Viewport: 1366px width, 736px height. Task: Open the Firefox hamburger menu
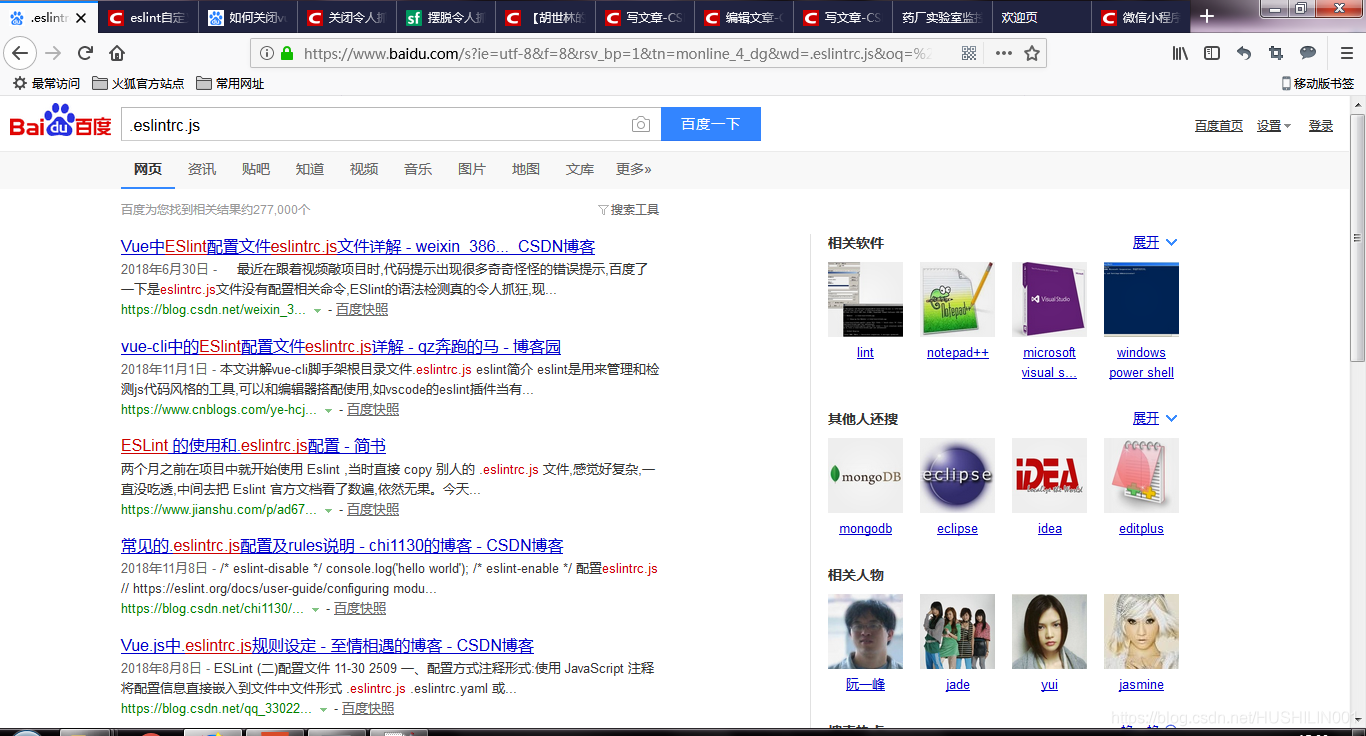[1346, 53]
